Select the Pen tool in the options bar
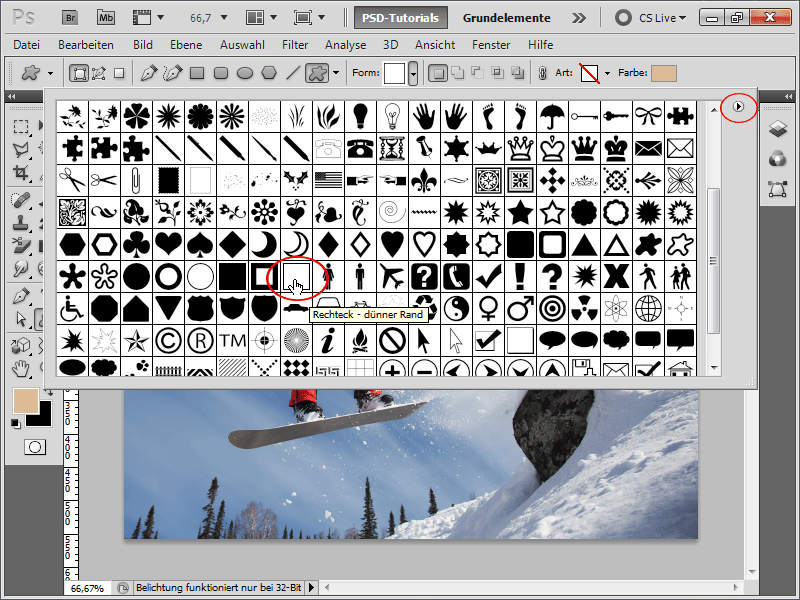 148,73
